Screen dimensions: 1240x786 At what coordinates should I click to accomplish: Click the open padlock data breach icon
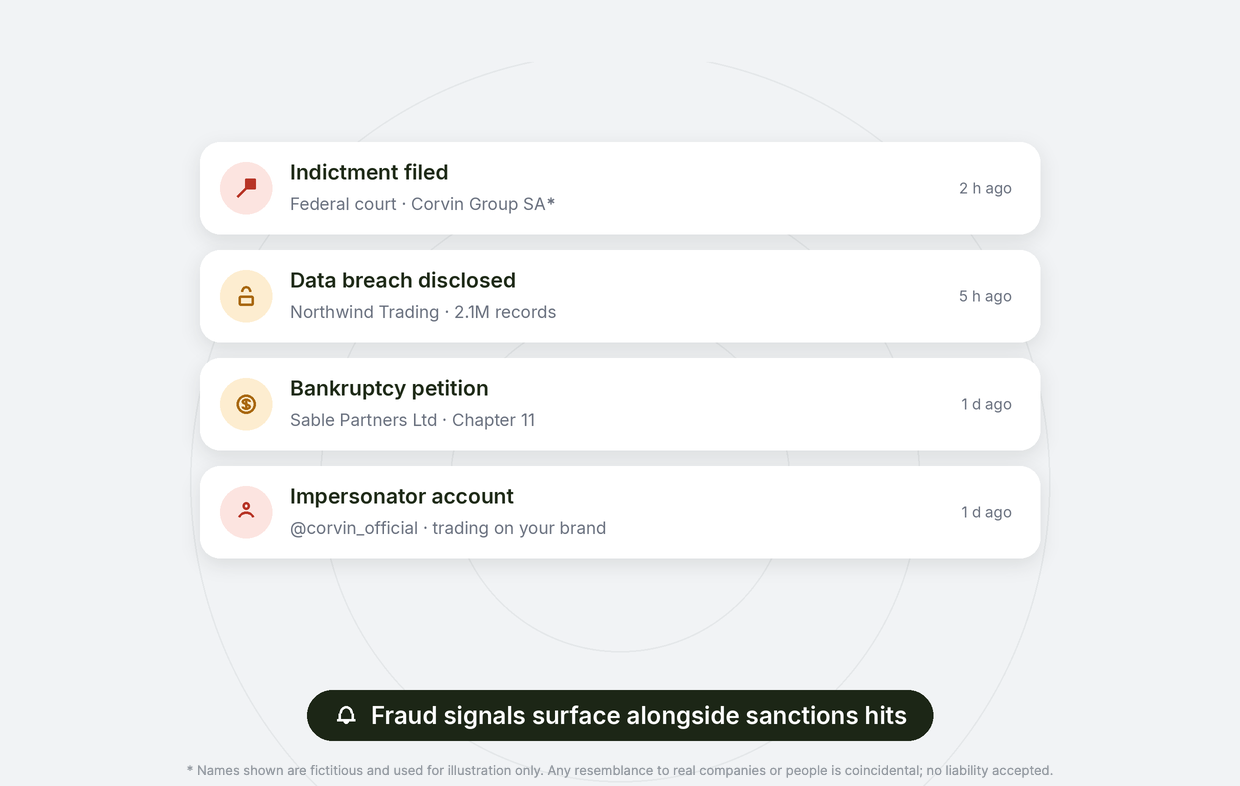click(x=246, y=296)
